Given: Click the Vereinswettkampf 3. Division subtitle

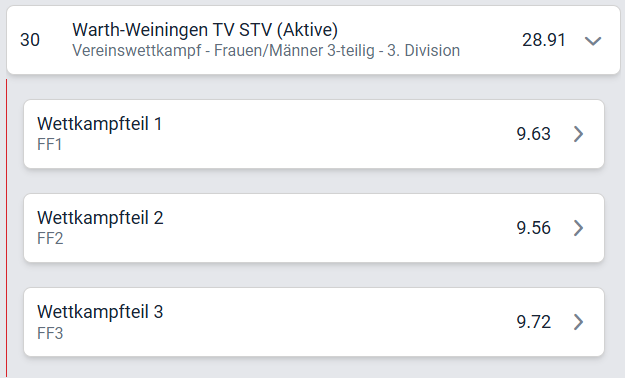Looking at the screenshot, I should [266, 51].
